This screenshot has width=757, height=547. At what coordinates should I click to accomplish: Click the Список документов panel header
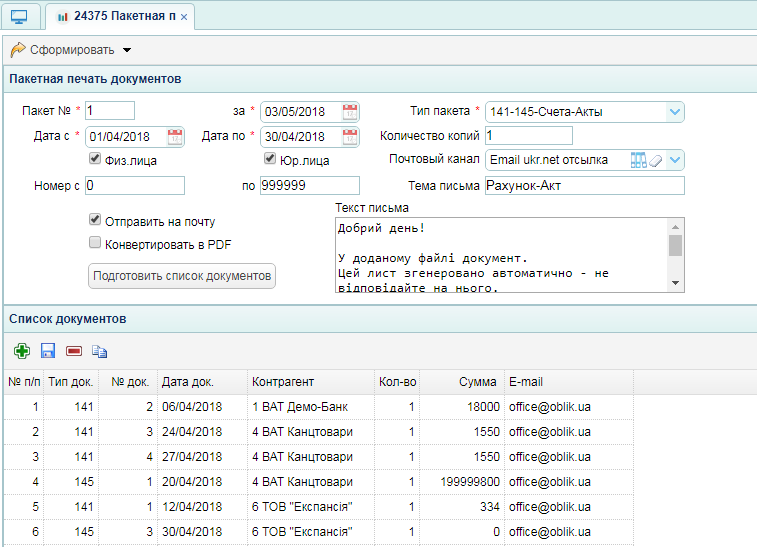380,319
